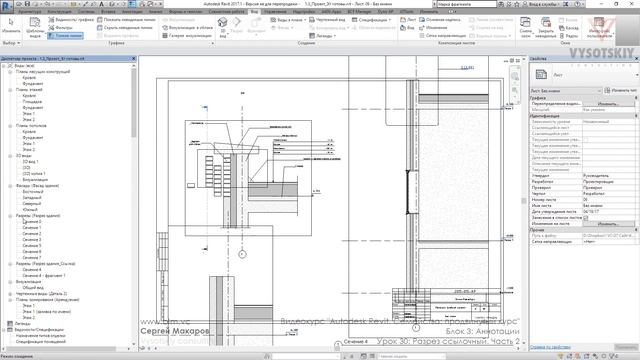Switch to Изменить ribbon tab
This screenshot has height=360, width=640.
429,12
